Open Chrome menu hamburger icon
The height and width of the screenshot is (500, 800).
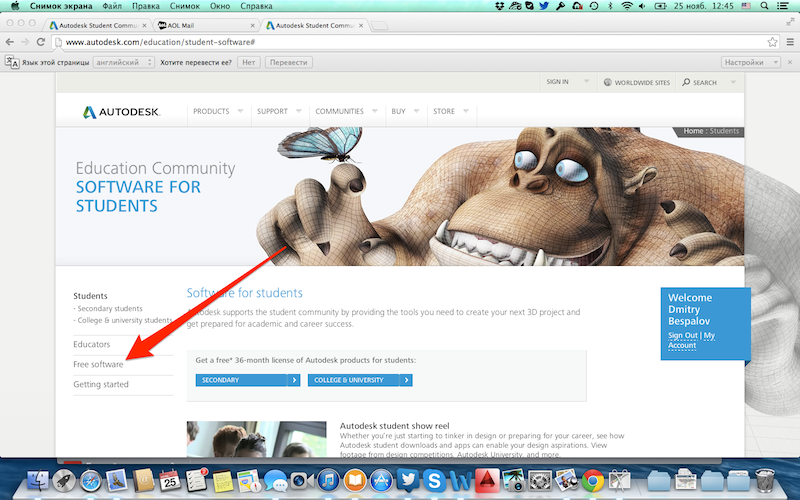pyautogui.click(x=789, y=42)
